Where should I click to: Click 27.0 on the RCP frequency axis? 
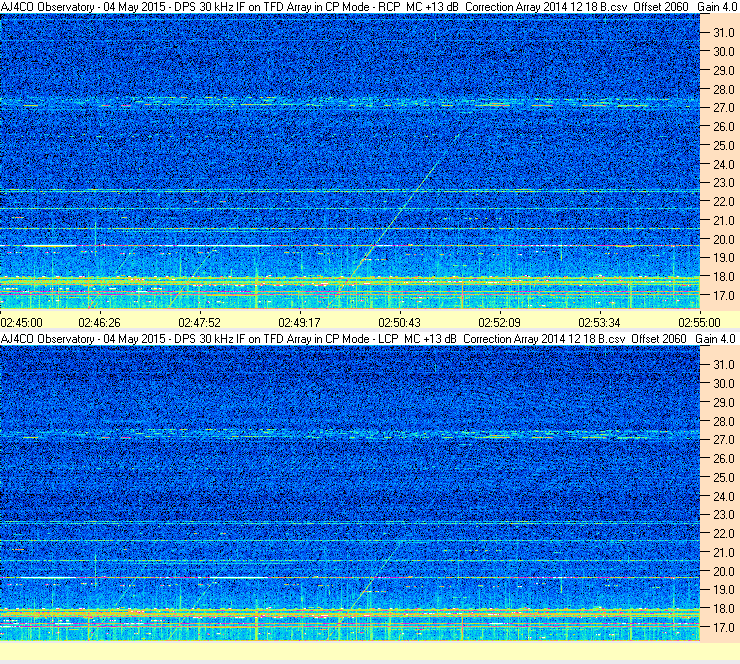click(x=723, y=108)
